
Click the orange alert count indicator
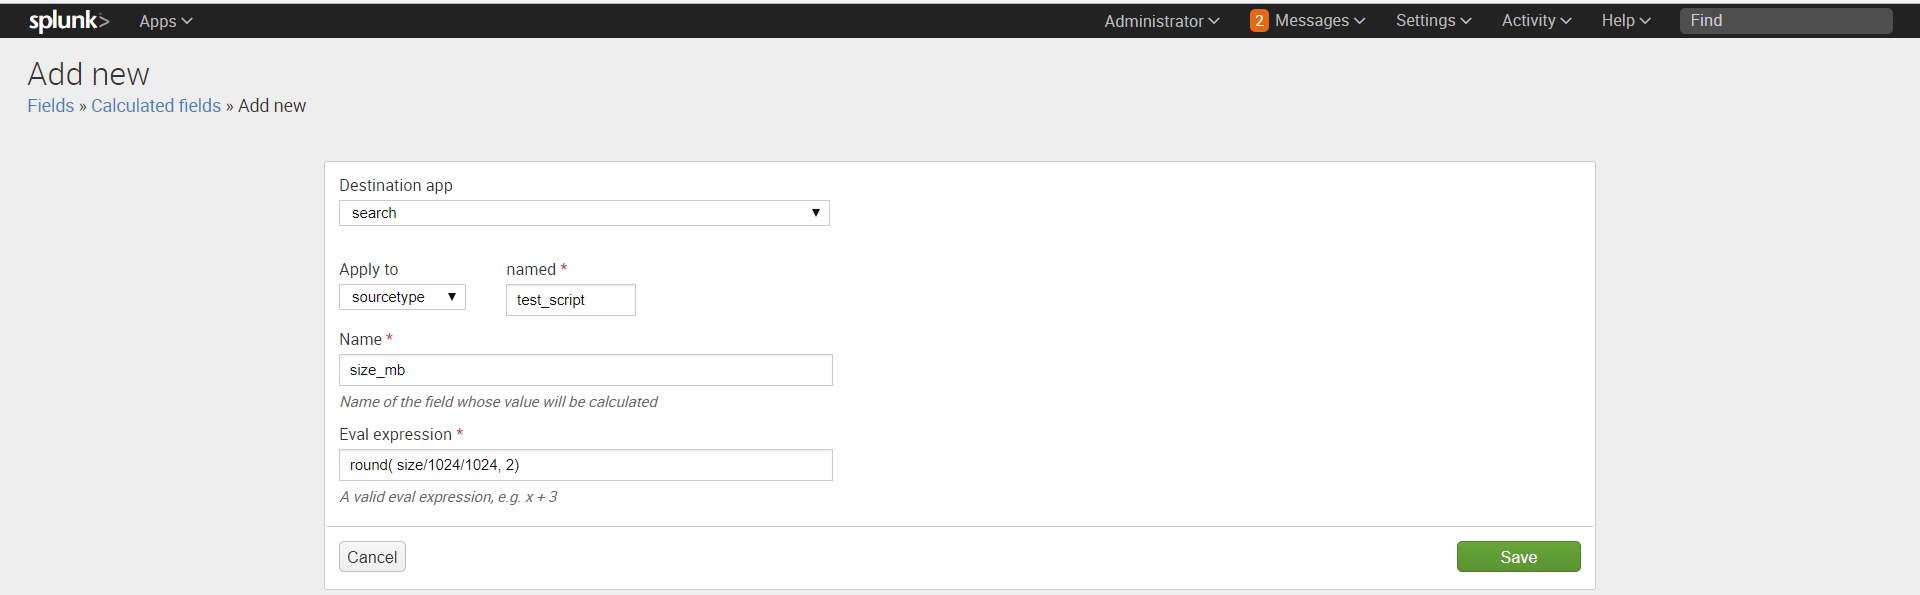click(1258, 20)
